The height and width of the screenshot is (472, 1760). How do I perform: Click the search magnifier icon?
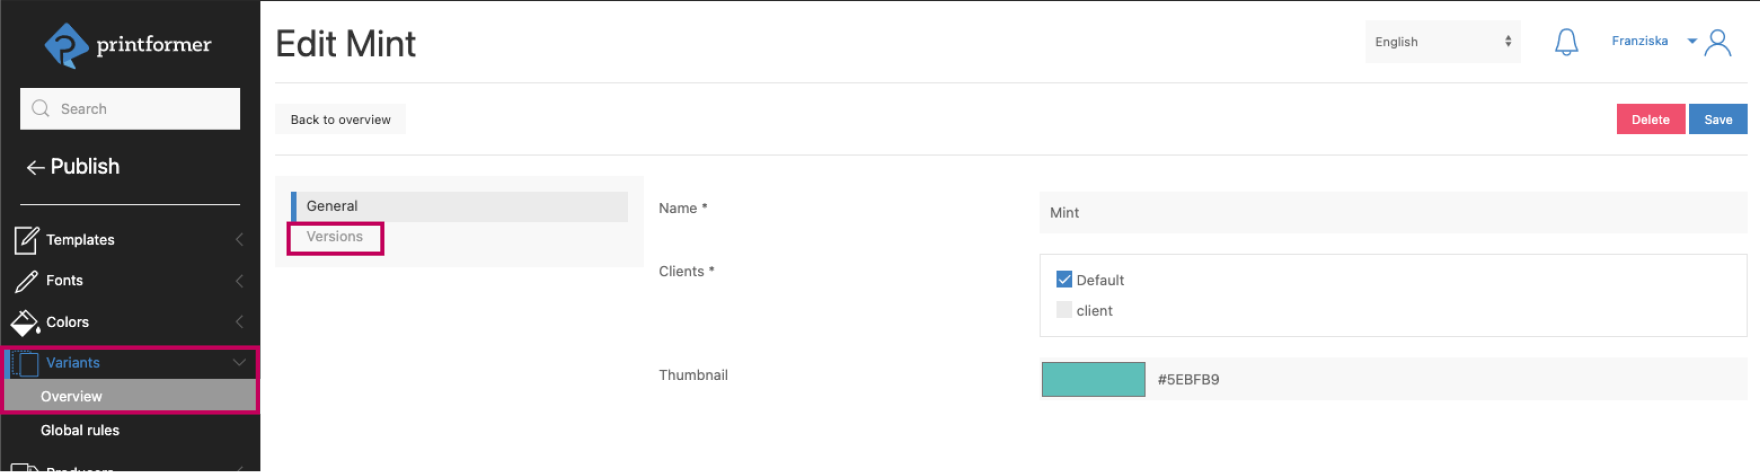[41, 109]
